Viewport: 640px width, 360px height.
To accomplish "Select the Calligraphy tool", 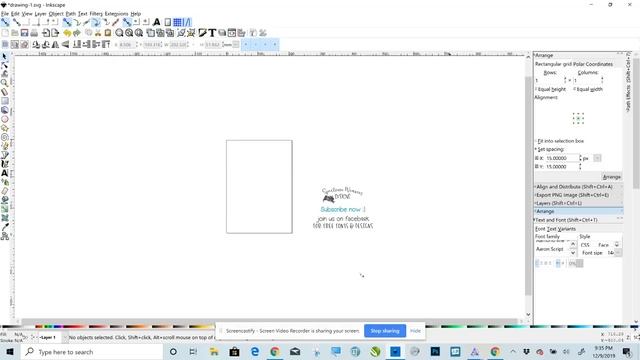I will pyautogui.click(x=4, y=164).
